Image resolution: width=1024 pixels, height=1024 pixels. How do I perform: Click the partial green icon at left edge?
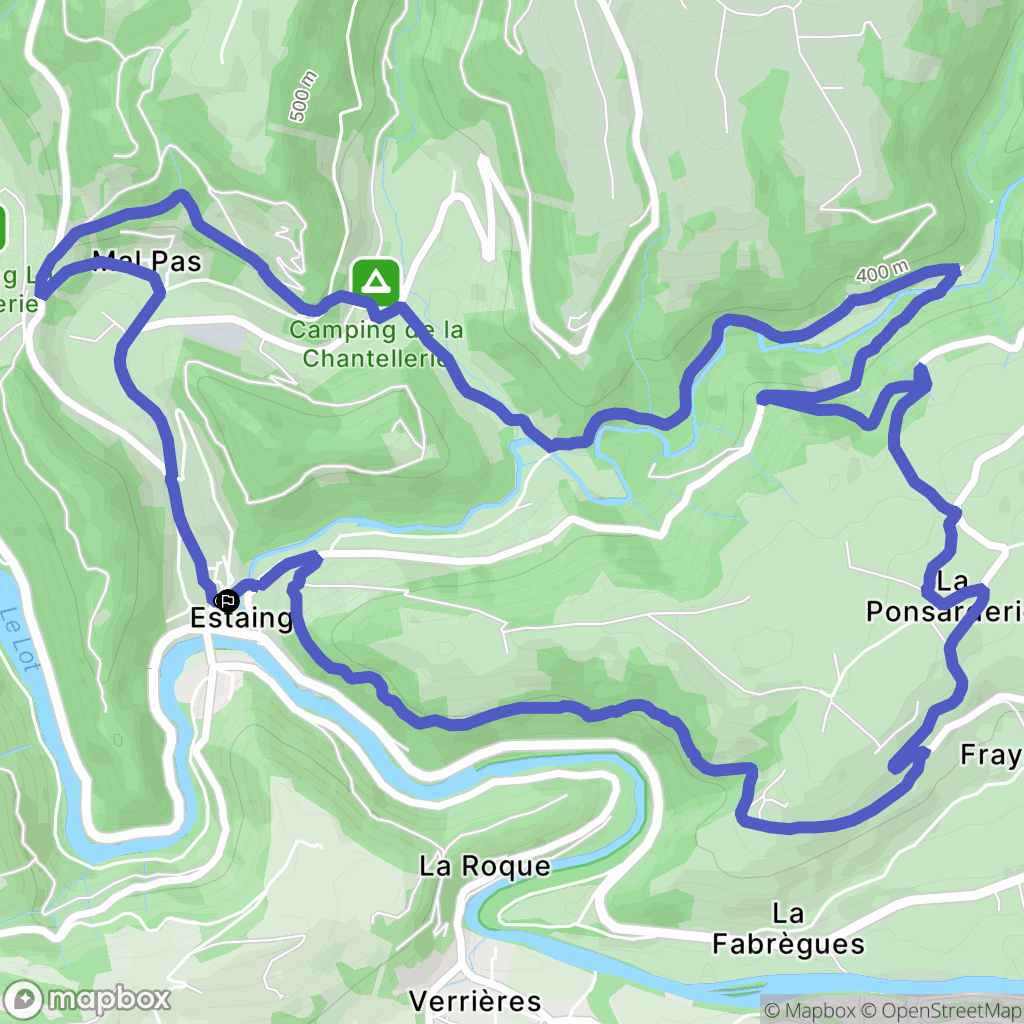click(x=3, y=229)
